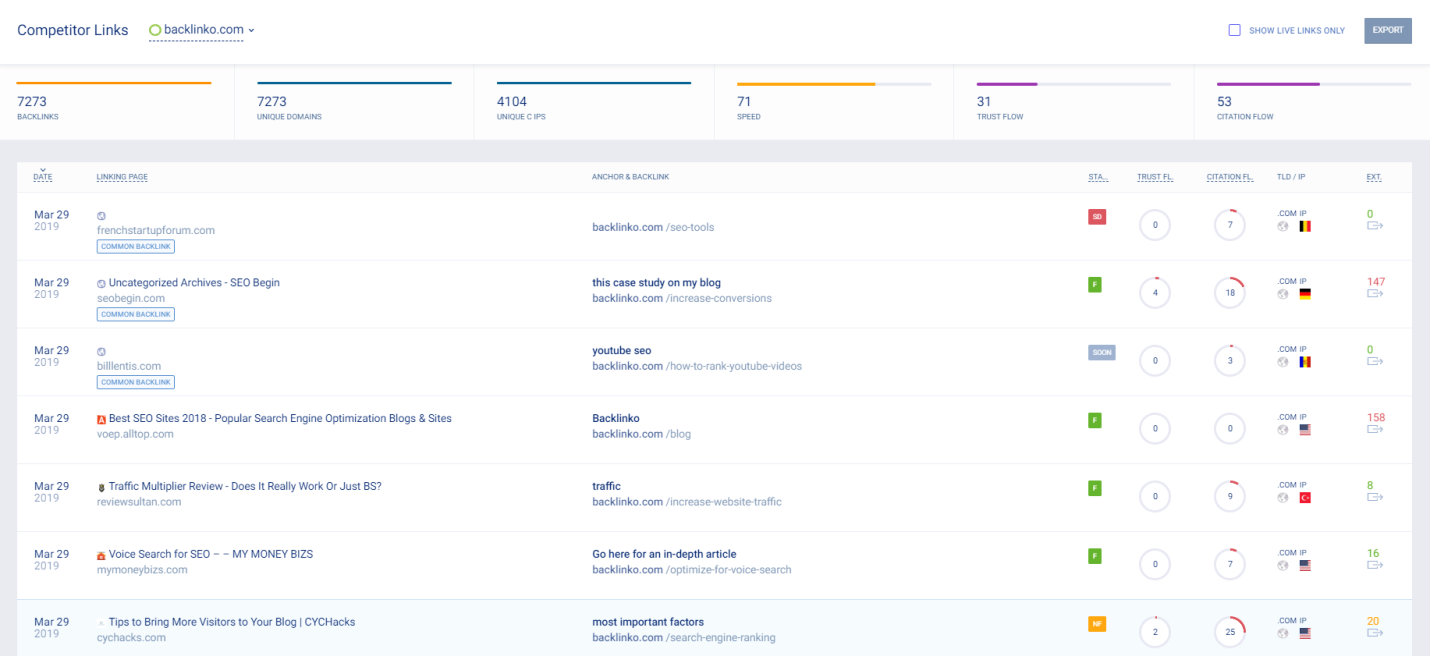
Task: Click red SD status badge for frenchstartupforum.com
Action: (x=1097, y=216)
